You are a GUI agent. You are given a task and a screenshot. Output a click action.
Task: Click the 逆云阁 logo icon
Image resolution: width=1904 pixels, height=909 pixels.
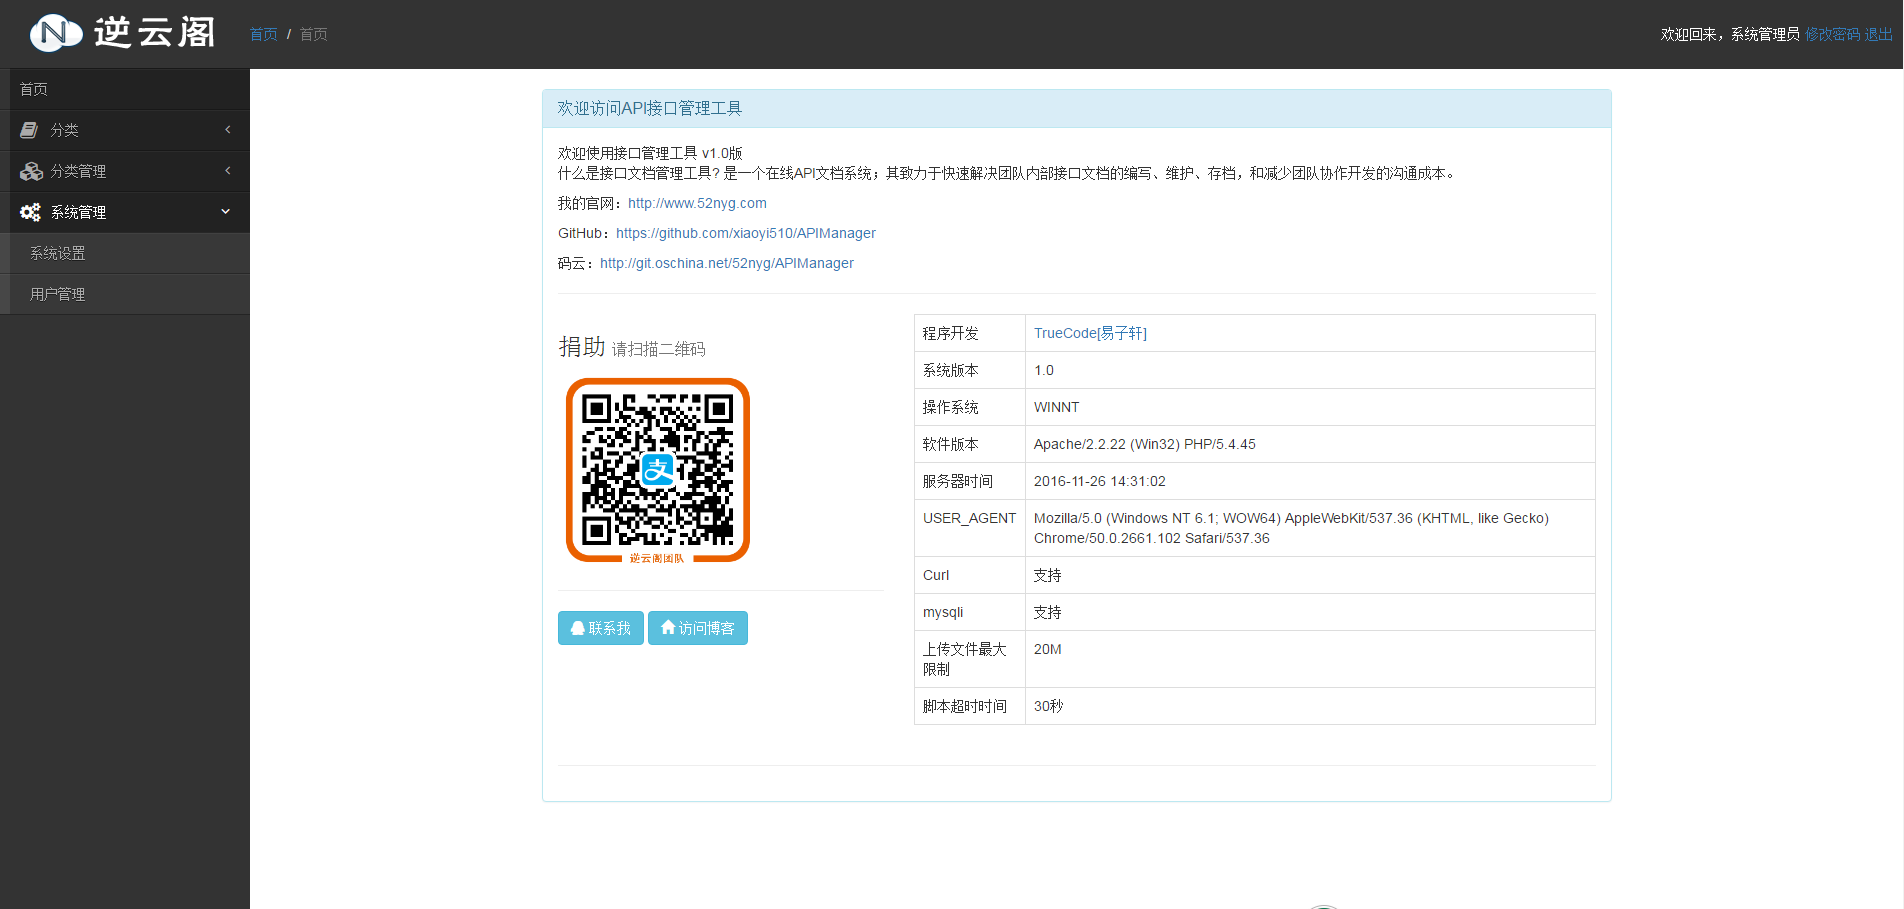click(55, 32)
